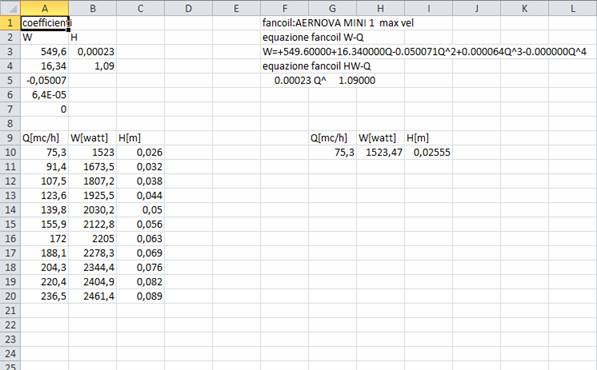
Task: Click the select-all corner box
Action: pos(10,8)
